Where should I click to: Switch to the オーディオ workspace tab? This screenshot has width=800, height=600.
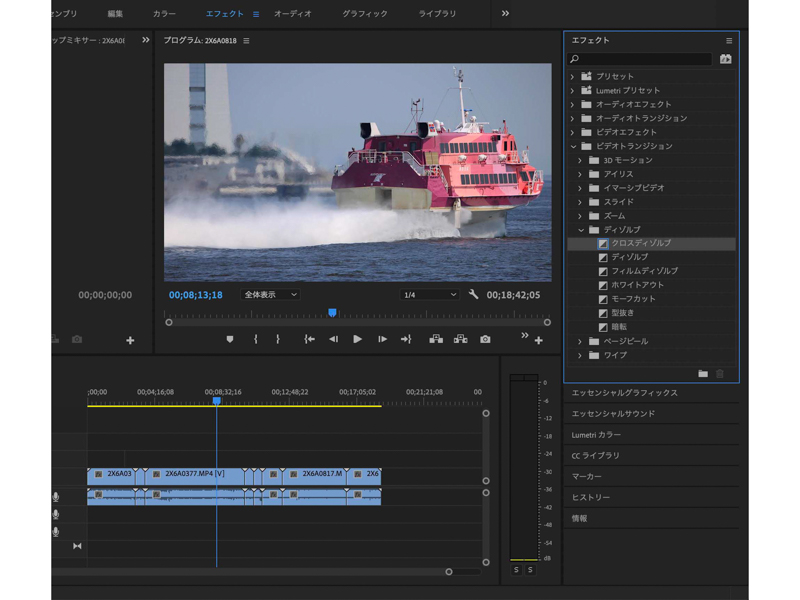(x=292, y=14)
